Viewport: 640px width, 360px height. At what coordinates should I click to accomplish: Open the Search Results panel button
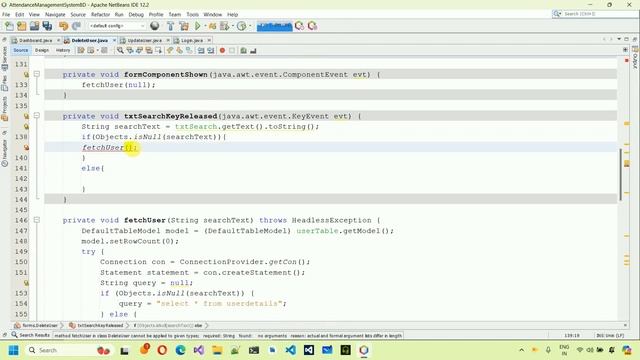tap(30, 335)
